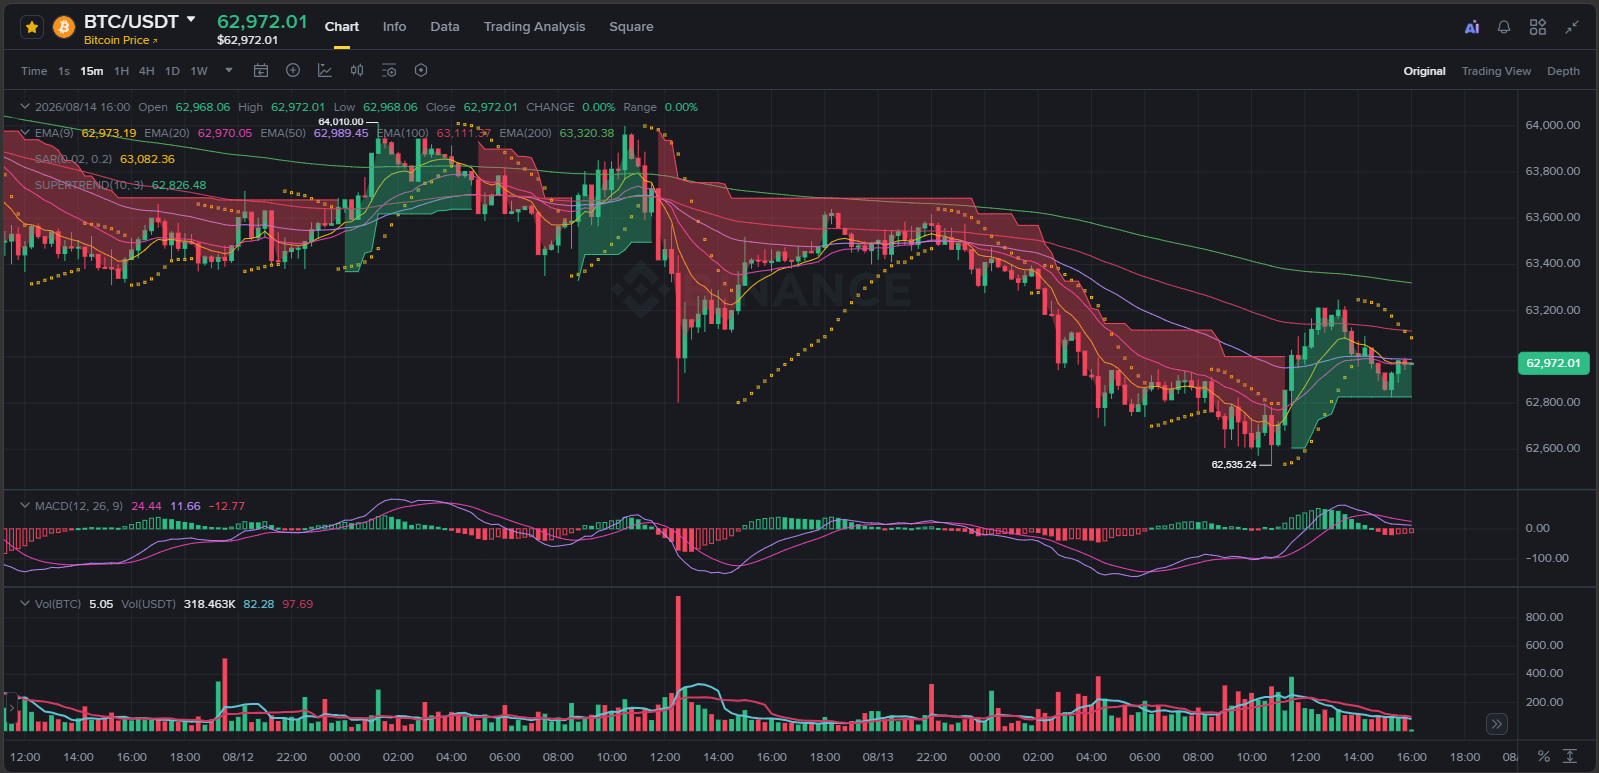Collapse the EMA indicator legend
The height and width of the screenshot is (773, 1599).
point(25,132)
